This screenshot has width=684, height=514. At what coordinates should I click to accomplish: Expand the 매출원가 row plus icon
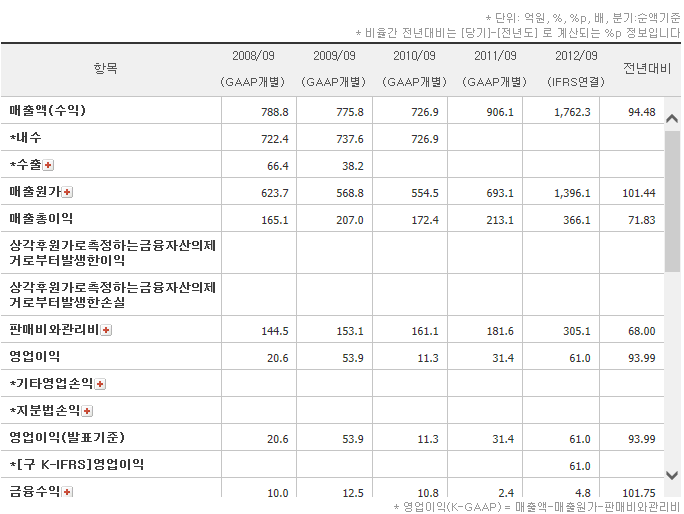tap(67, 192)
